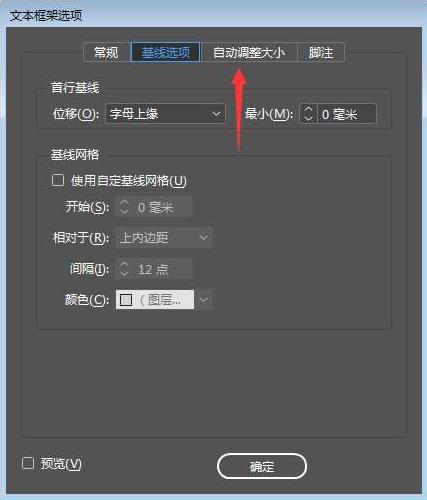The image size is (427, 500).
Task: Click the 文本框架选项 title bar
Action: (213, 15)
